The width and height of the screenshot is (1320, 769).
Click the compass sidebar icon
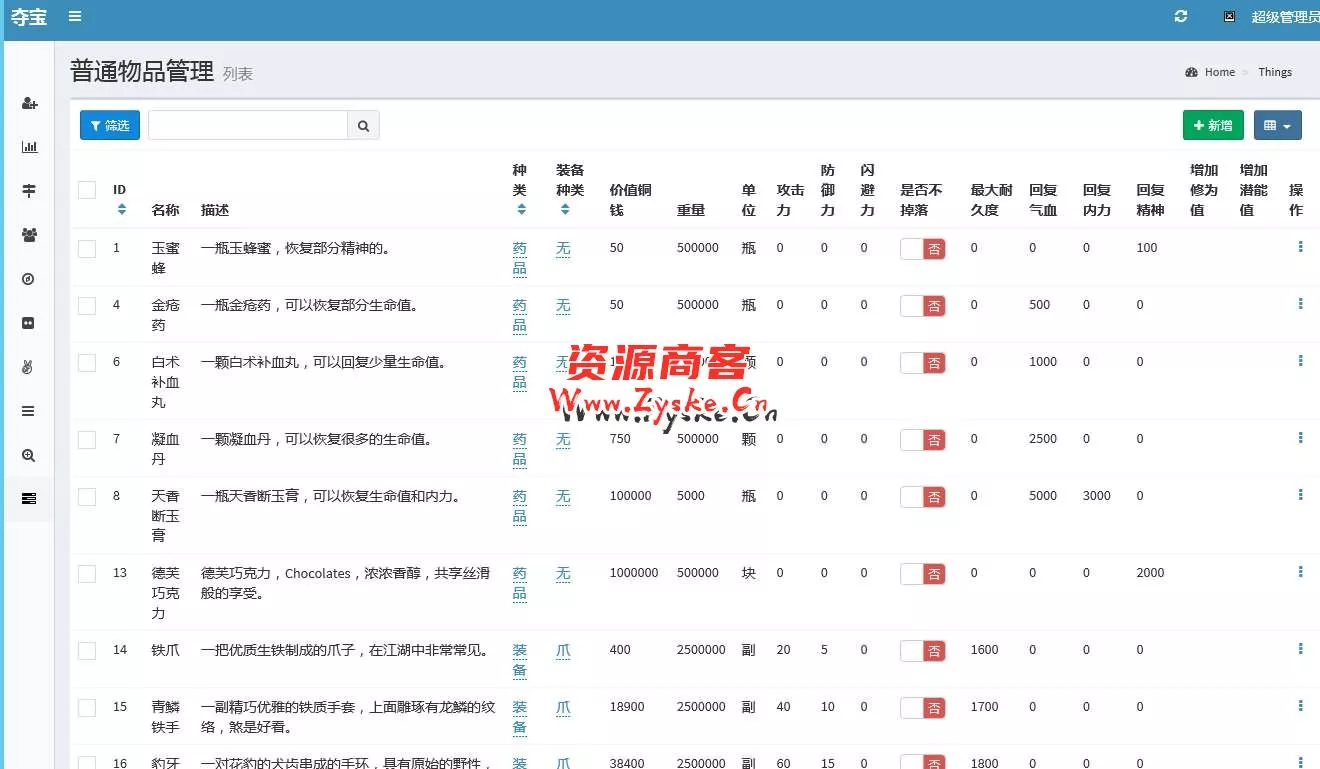click(29, 279)
